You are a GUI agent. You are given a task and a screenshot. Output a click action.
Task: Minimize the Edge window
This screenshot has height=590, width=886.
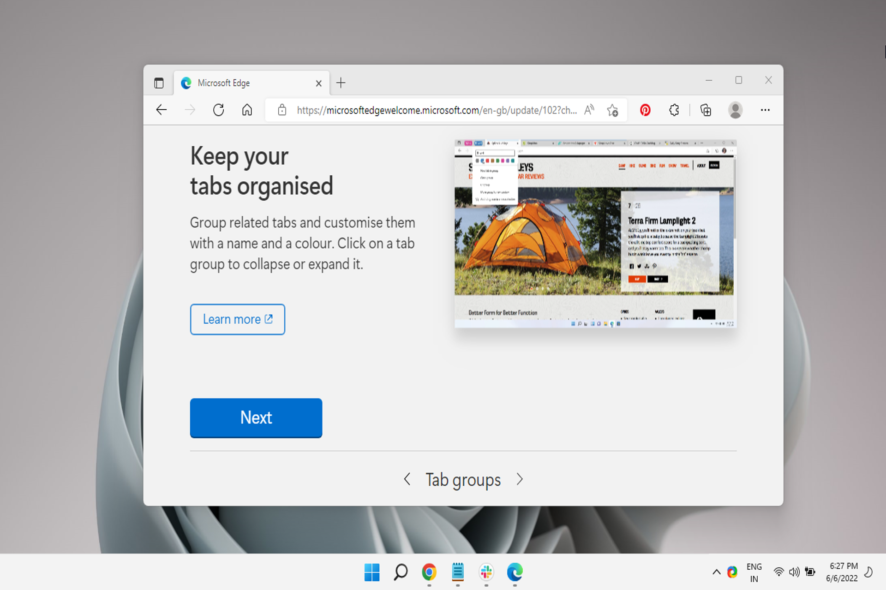[709, 80]
